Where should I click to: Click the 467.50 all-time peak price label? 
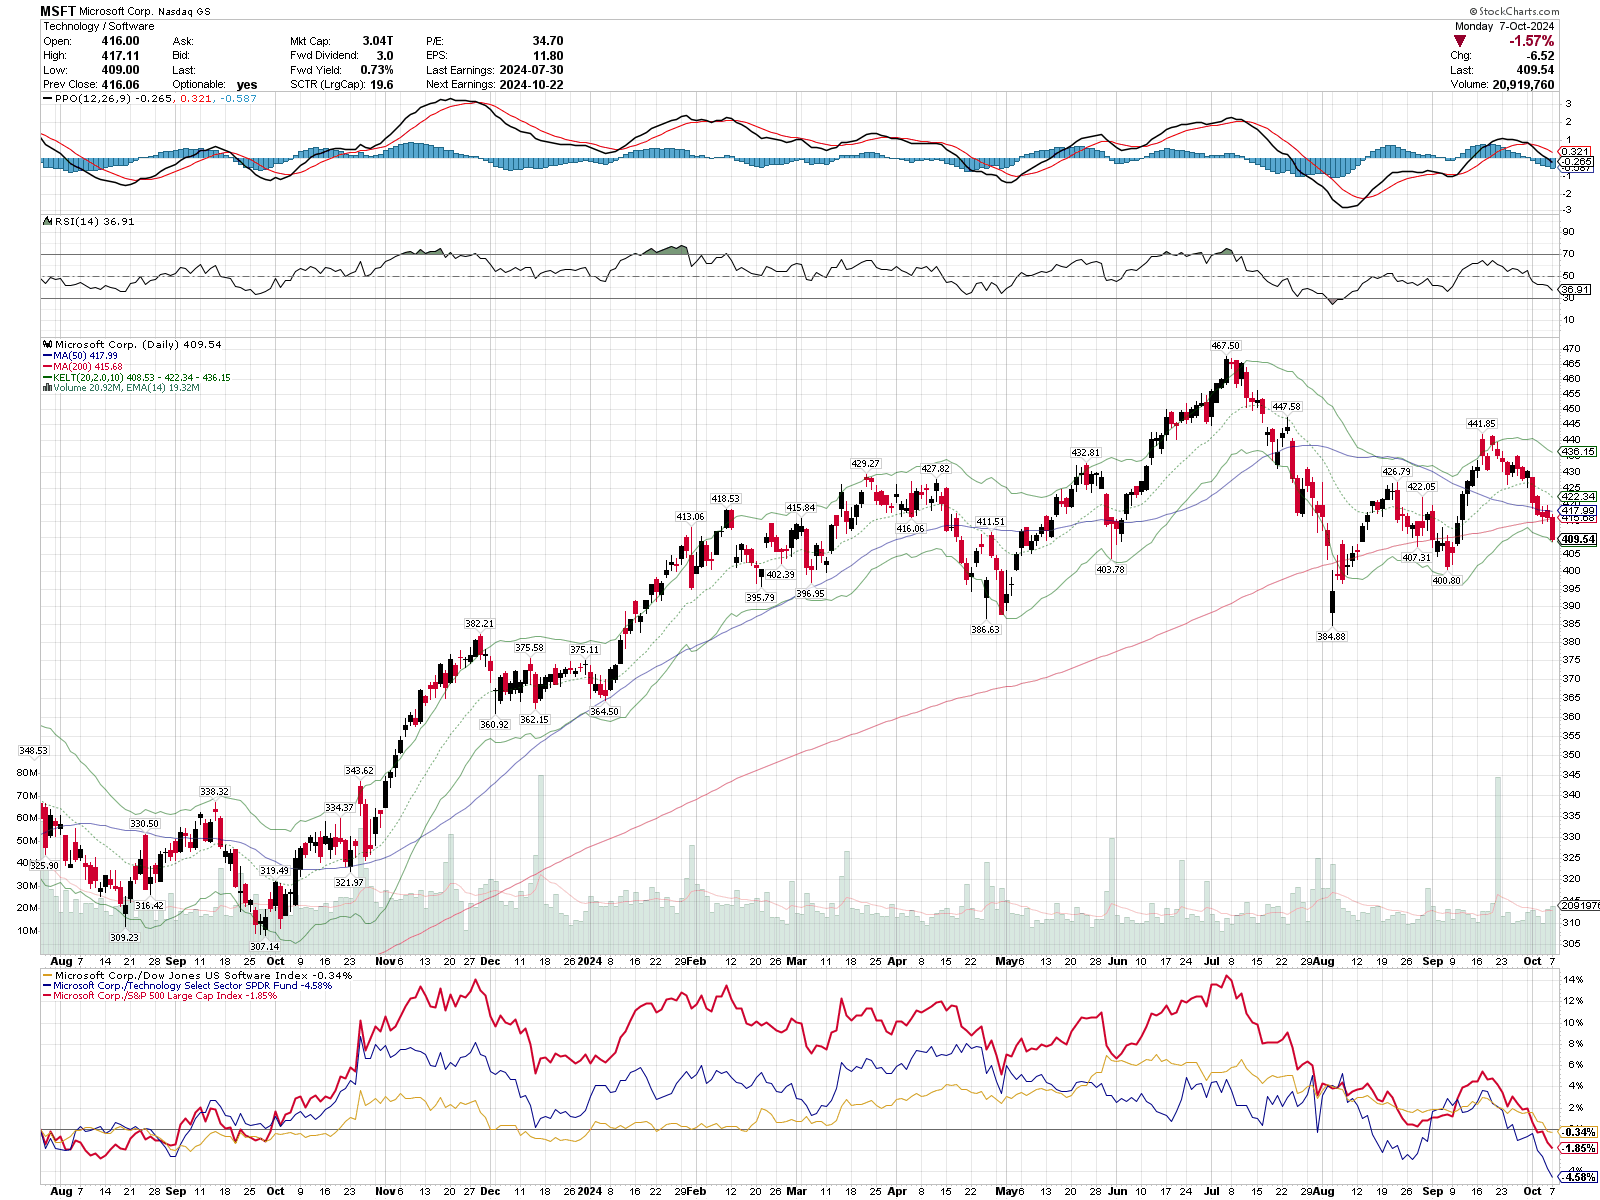1226,346
